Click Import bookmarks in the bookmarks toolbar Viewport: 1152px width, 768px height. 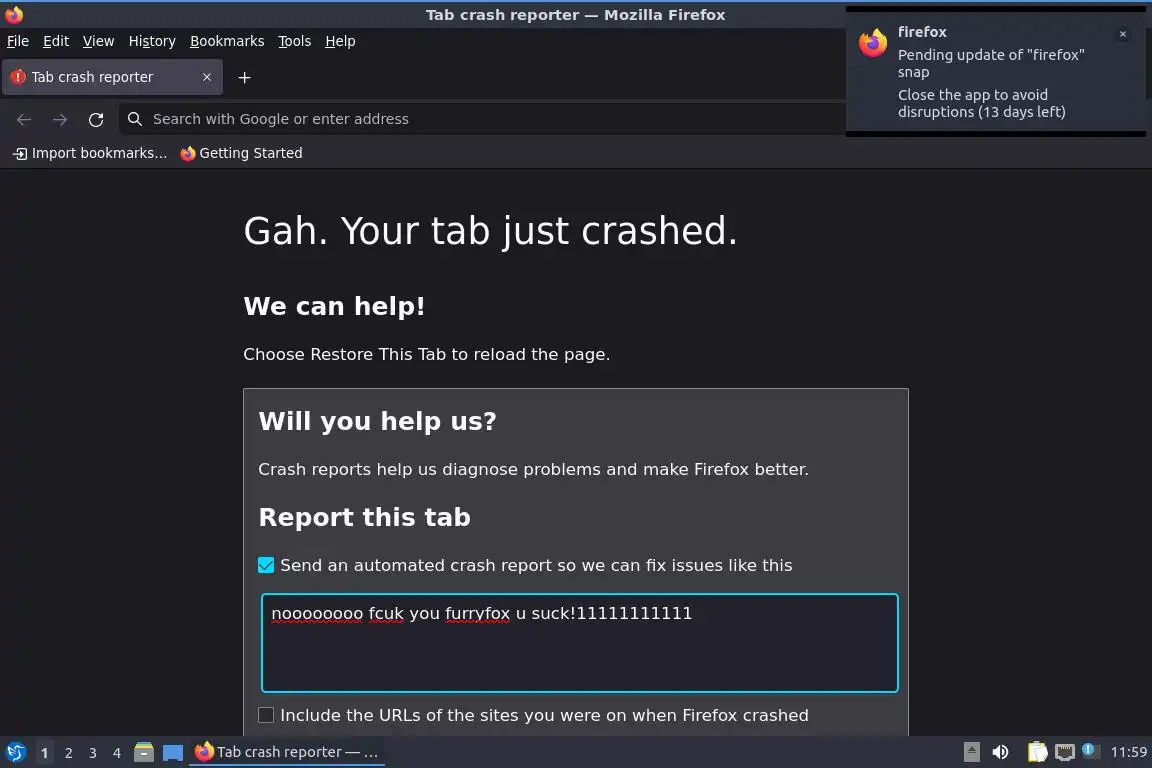[x=90, y=153]
